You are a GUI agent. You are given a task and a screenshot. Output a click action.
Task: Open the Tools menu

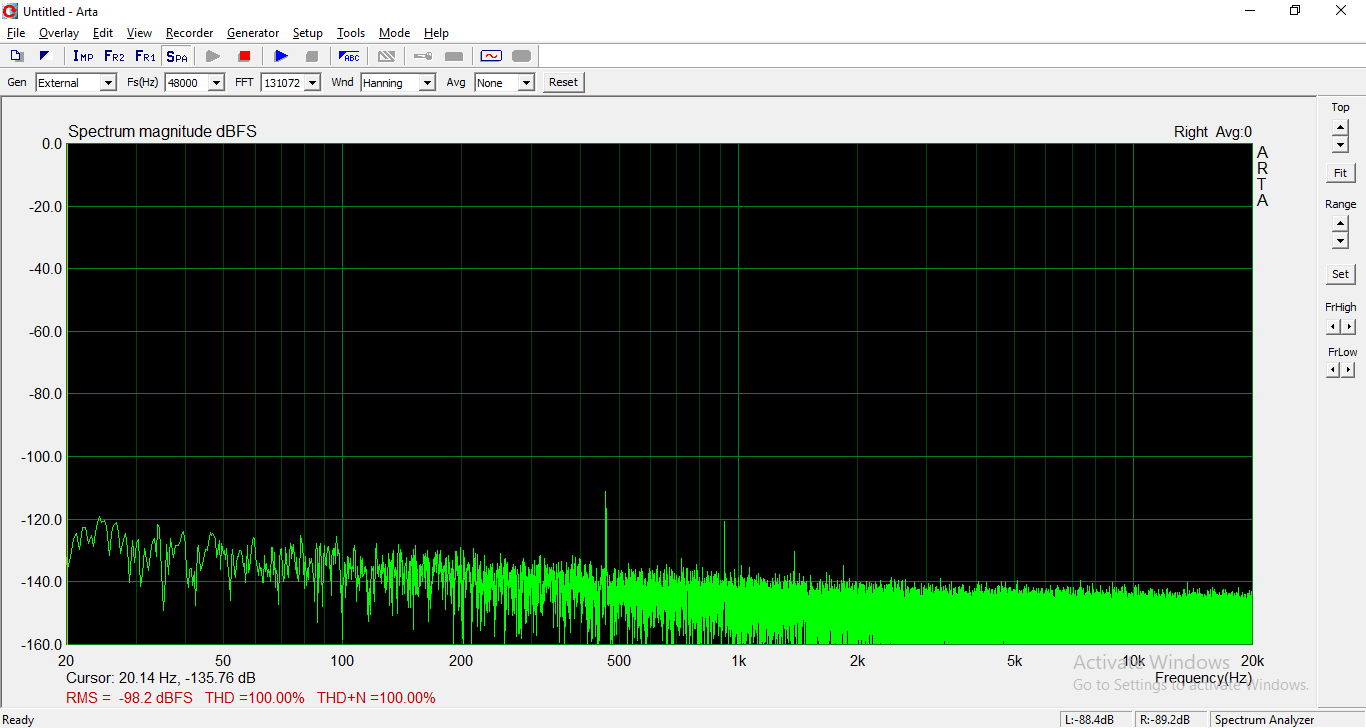tap(351, 33)
